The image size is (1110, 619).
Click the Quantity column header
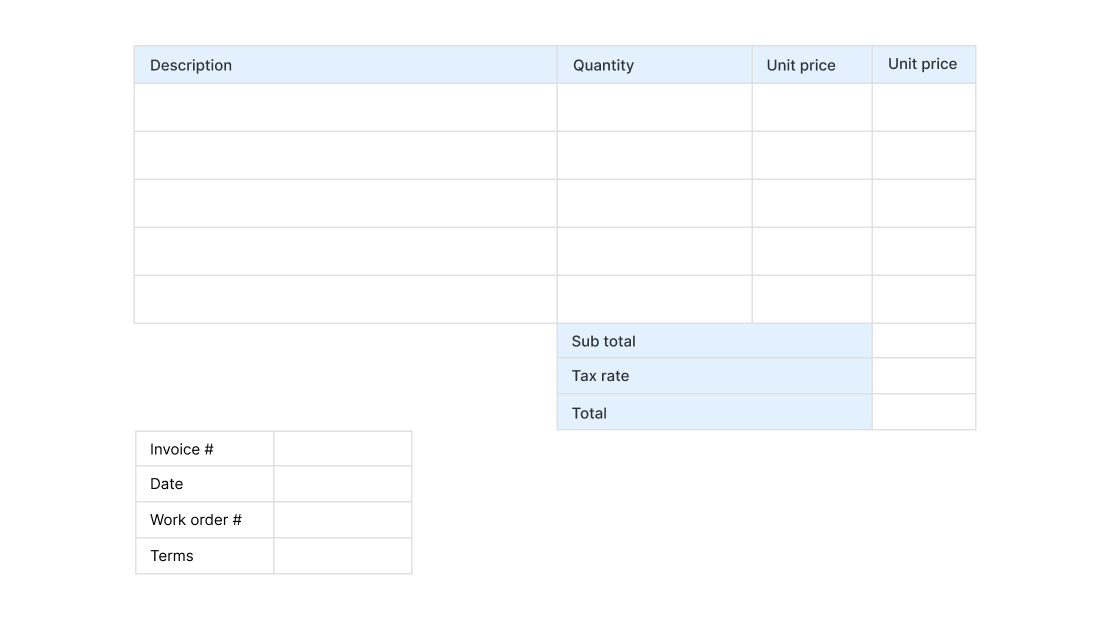[x=654, y=65]
